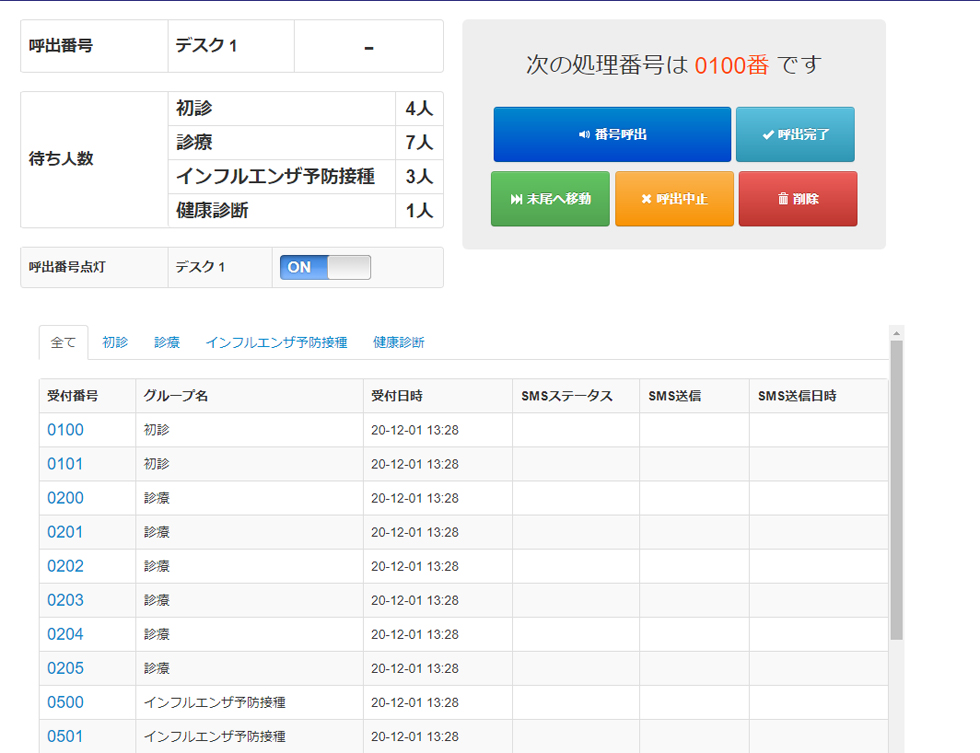Click reception number 0501

pyautogui.click(x=65, y=736)
